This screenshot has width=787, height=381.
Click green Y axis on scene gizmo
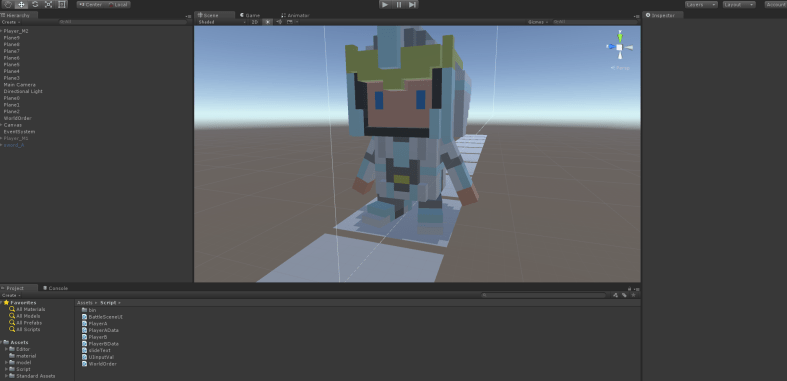620,37
